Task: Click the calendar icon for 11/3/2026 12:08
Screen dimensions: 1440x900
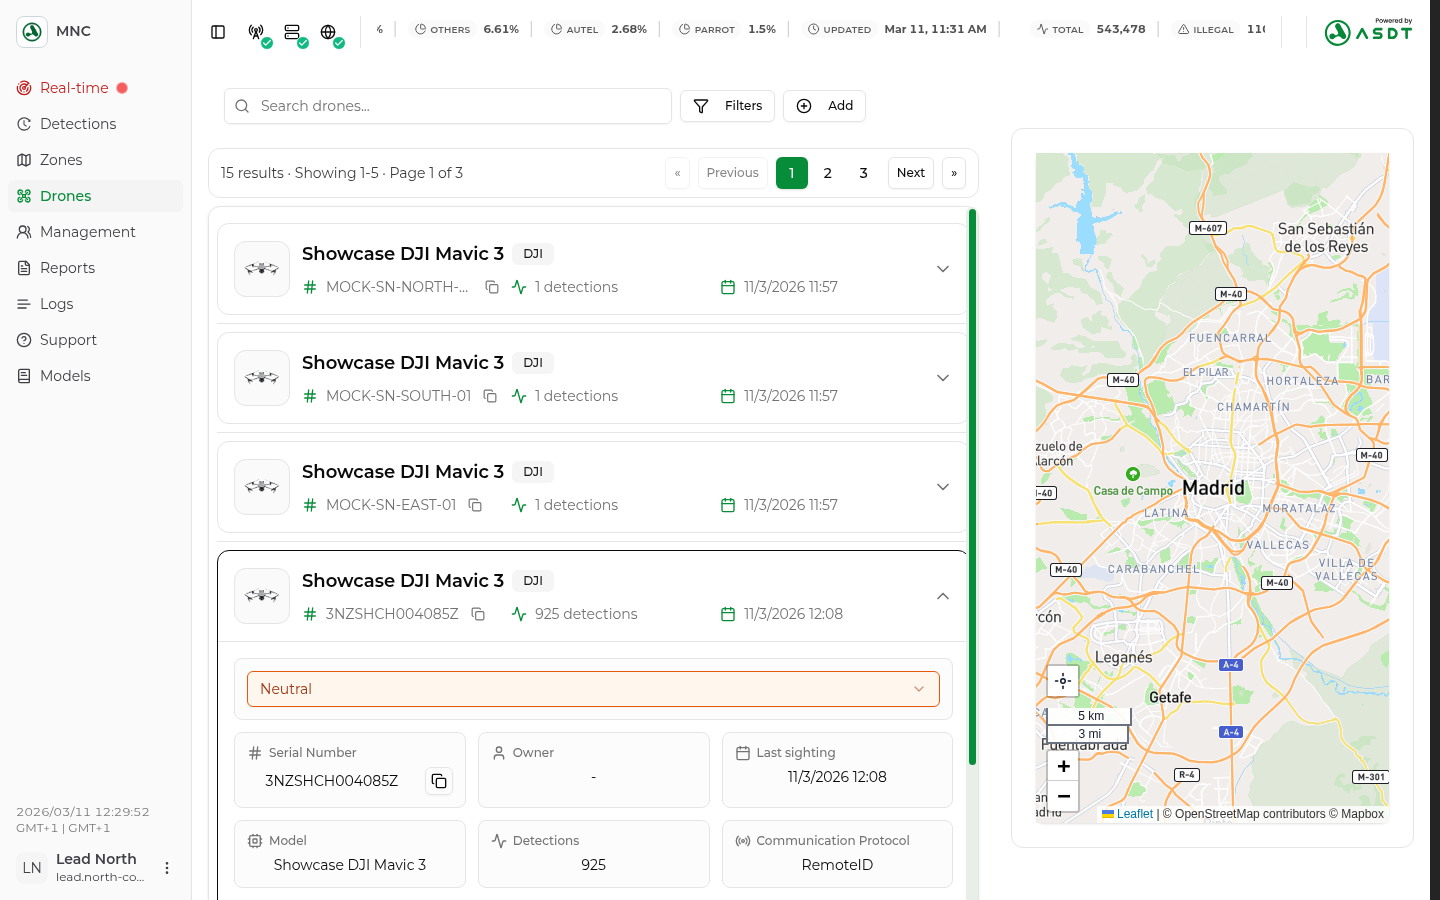Action: pos(728,614)
